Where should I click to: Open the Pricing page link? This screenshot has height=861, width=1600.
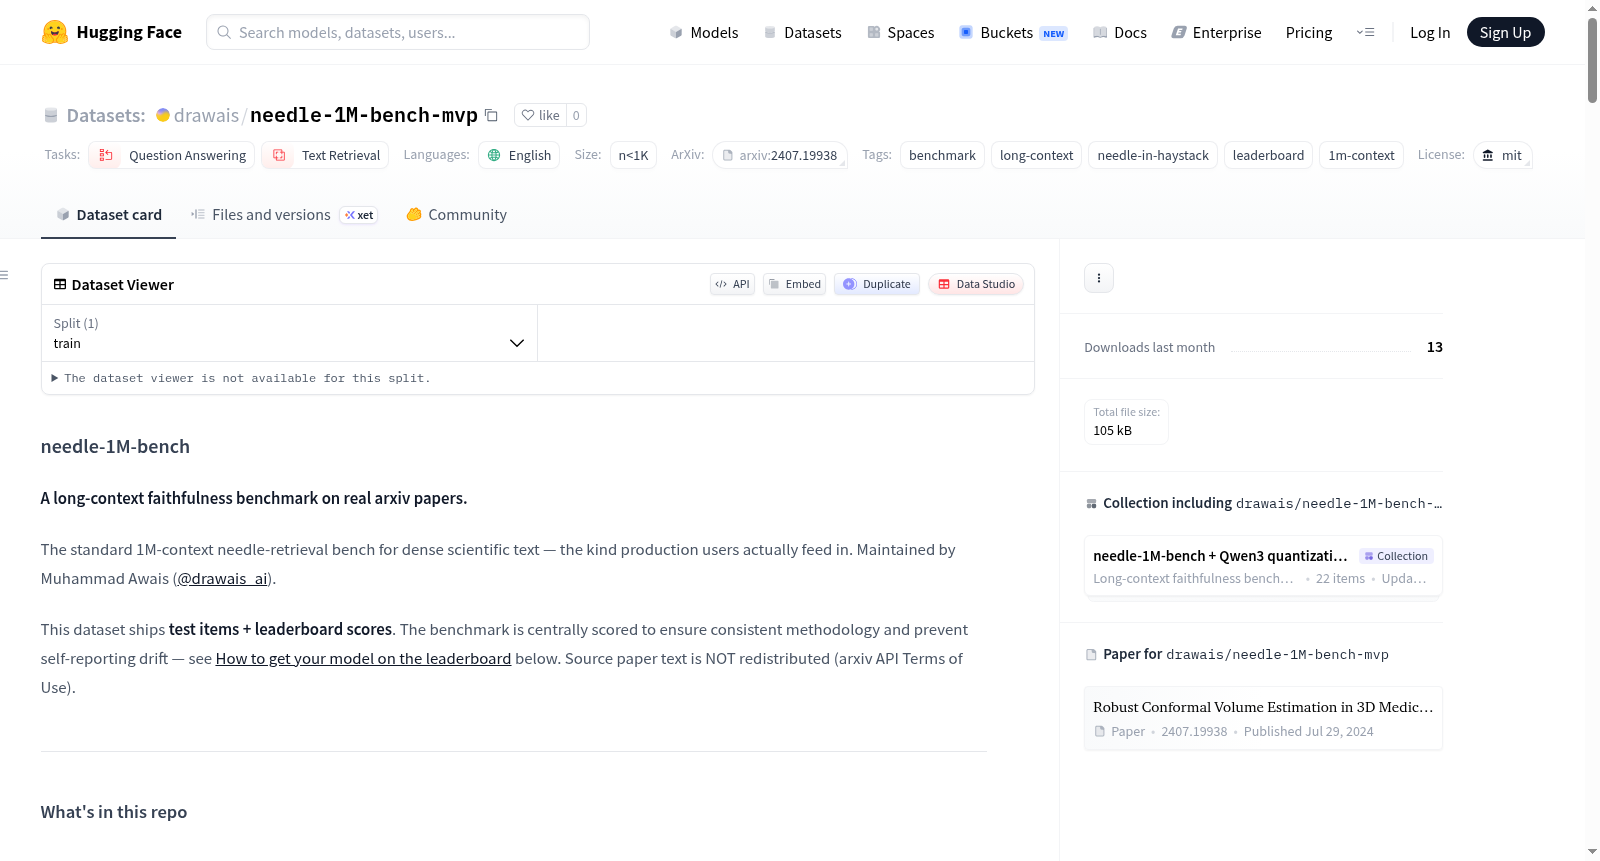coord(1309,32)
